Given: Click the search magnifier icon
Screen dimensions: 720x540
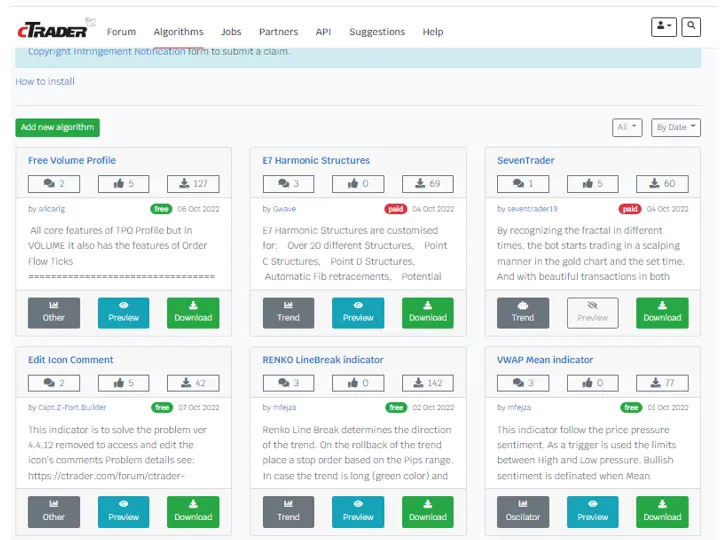Looking at the screenshot, I should [691, 27].
